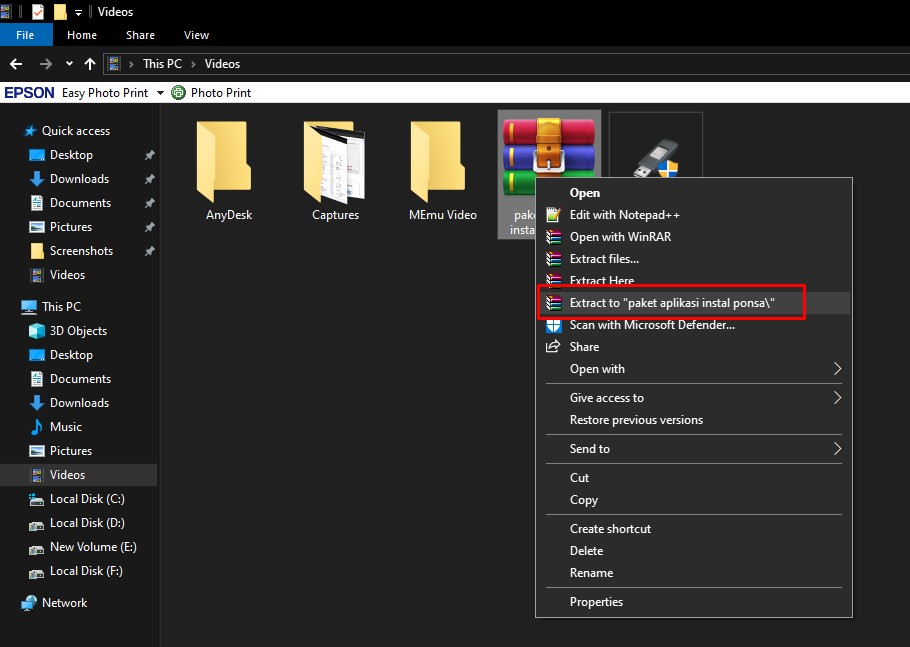Click the This PC monitor icon in sidebar
Image resolution: width=910 pixels, height=647 pixels.
(x=28, y=307)
